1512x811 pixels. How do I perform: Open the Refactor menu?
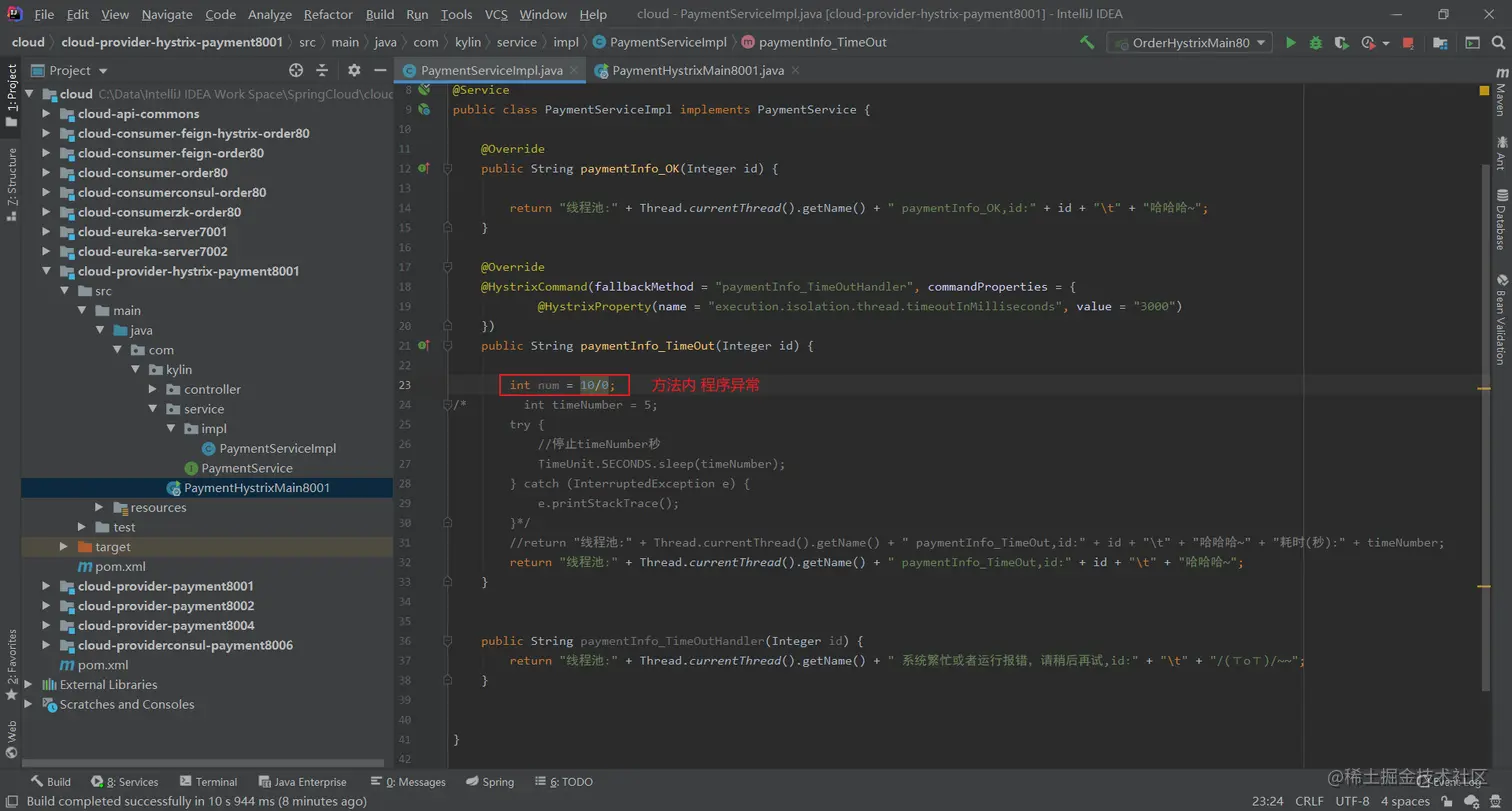point(328,15)
